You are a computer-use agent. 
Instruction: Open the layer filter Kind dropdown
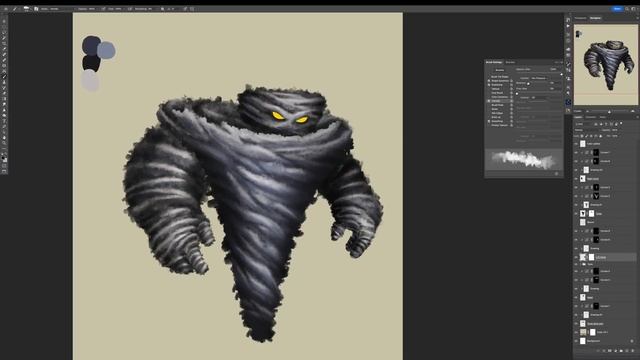click(583, 124)
